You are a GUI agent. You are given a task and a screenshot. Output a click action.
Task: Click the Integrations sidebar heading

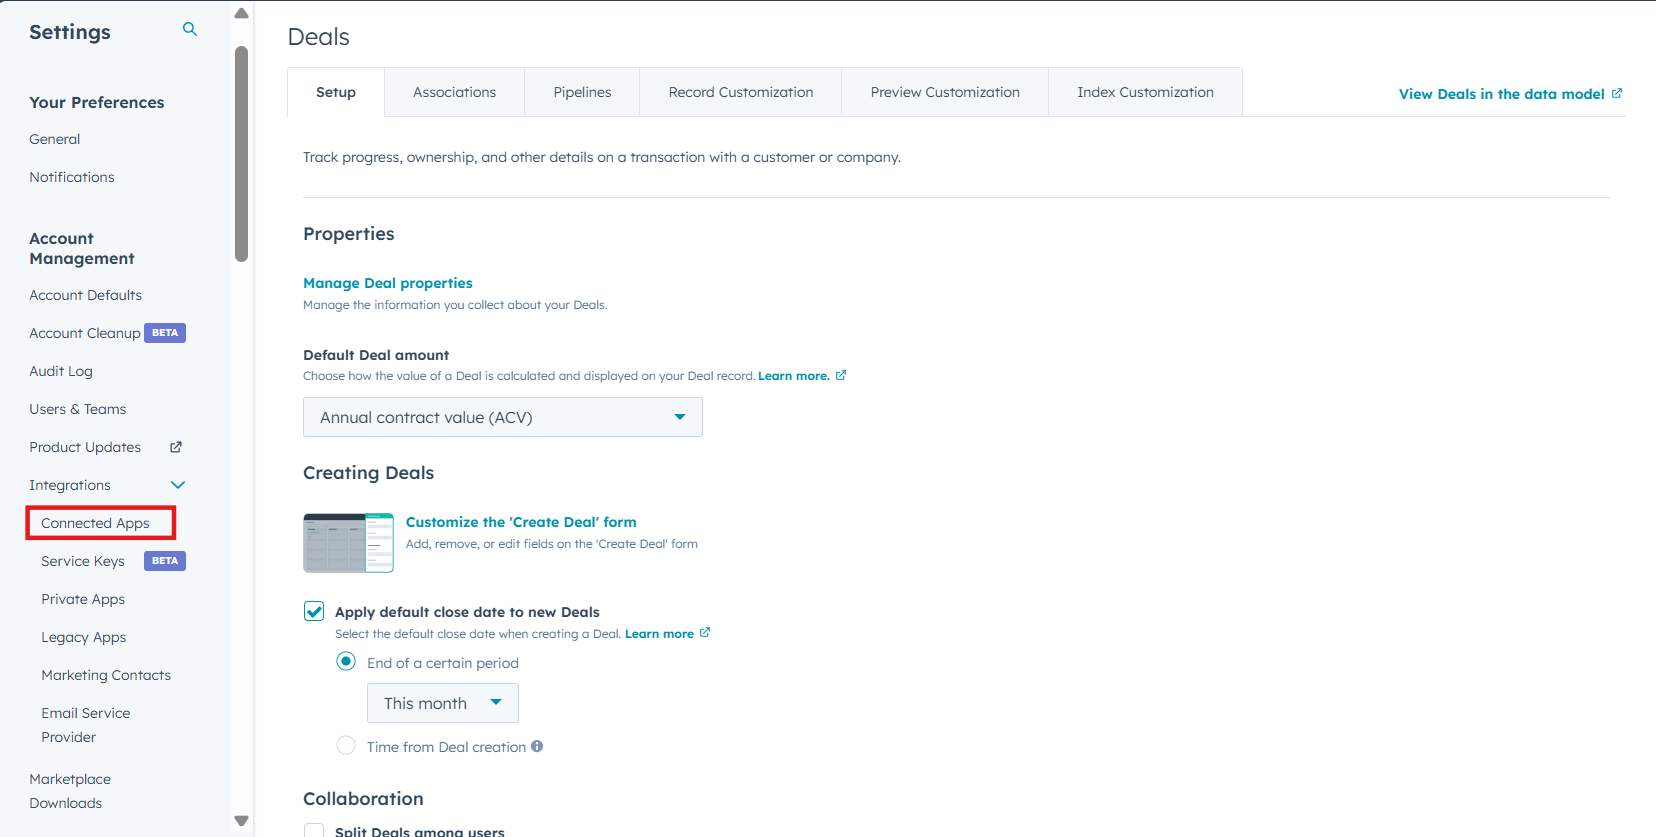pos(70,485)
